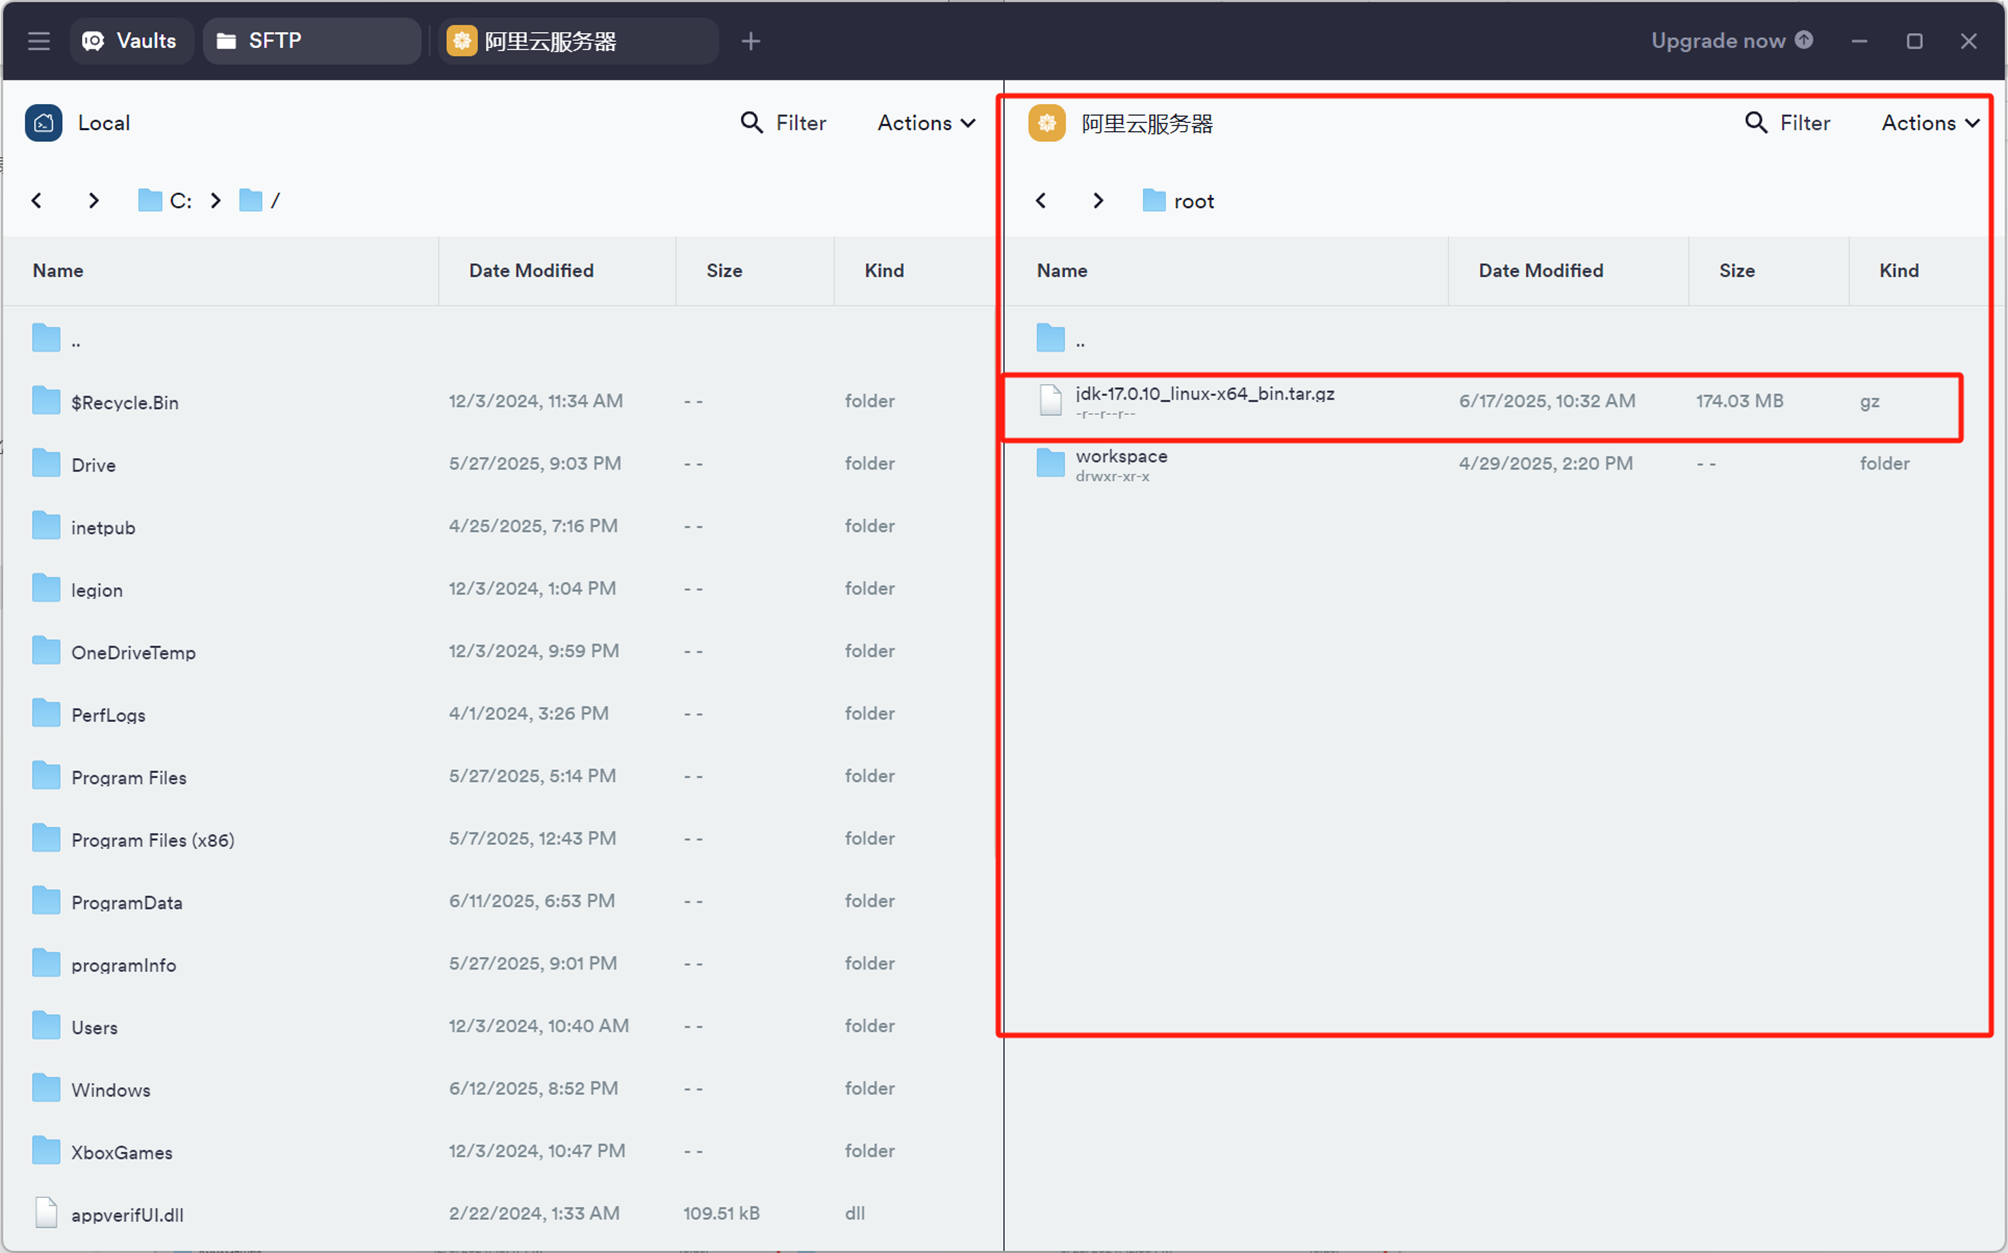Select the remote workspace folder
Screen dimensions: 2008x1253
[1121, 464]
